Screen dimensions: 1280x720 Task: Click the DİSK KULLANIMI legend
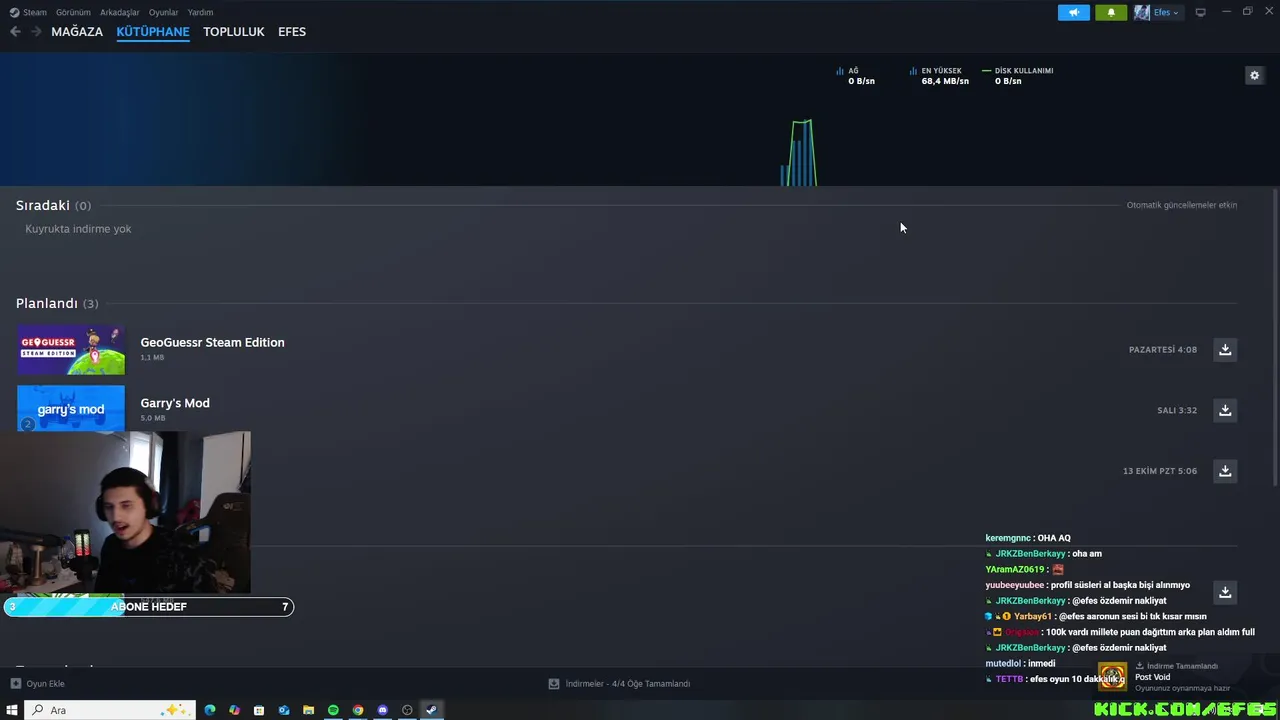[x=1018, y=76]
